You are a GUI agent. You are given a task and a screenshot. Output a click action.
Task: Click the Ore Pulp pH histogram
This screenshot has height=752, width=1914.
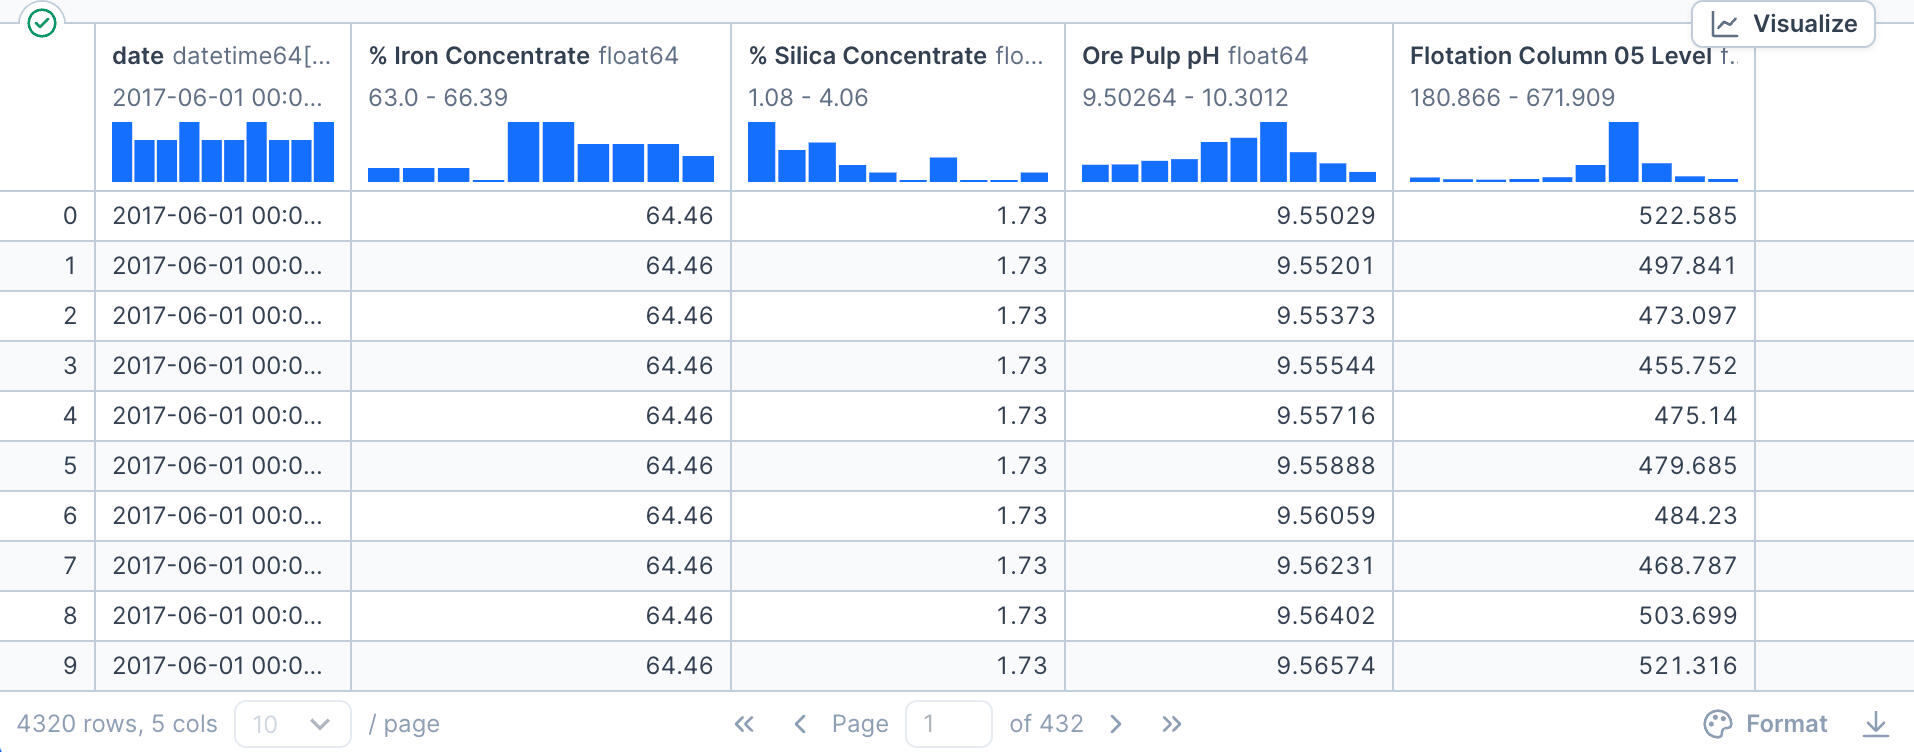(1228, 152)
